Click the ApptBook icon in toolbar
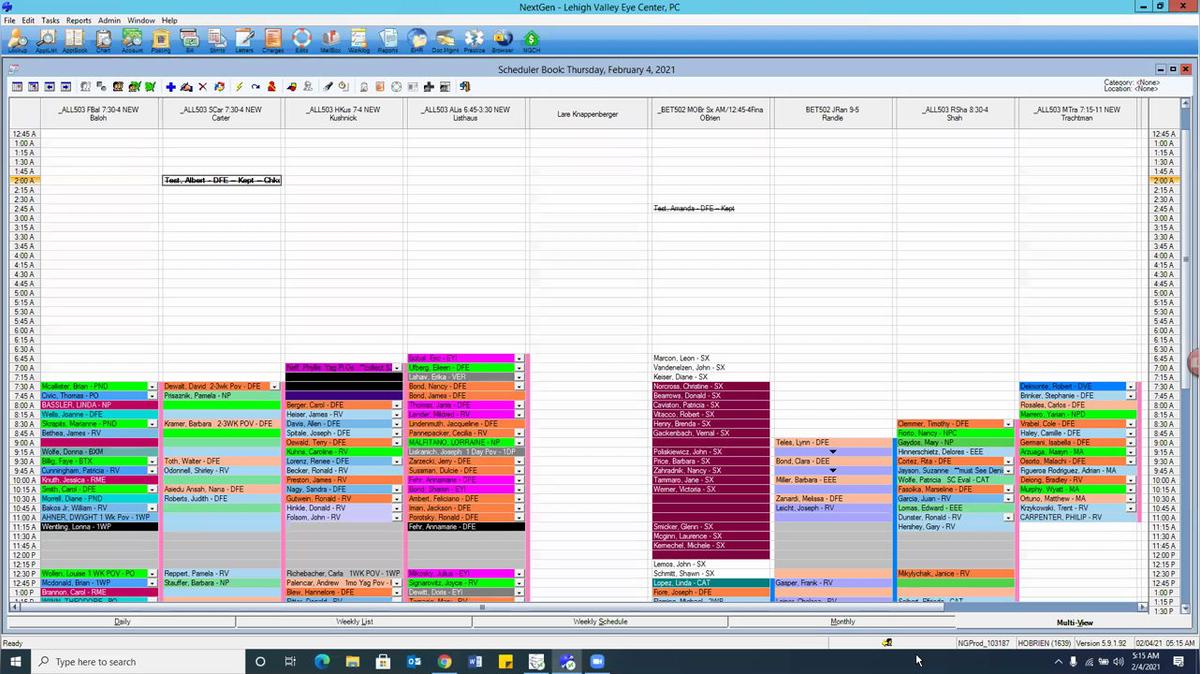 (75, 39)
